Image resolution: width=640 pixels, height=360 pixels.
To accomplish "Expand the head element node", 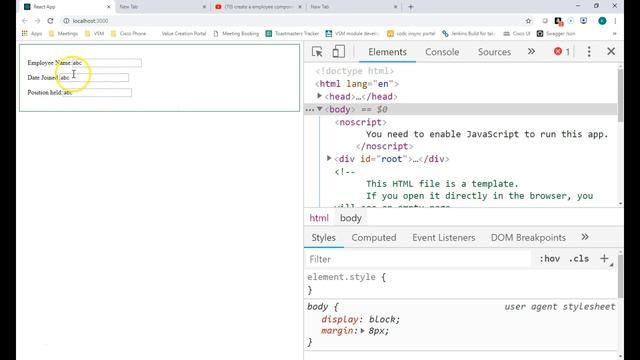I will coord(320,96).
